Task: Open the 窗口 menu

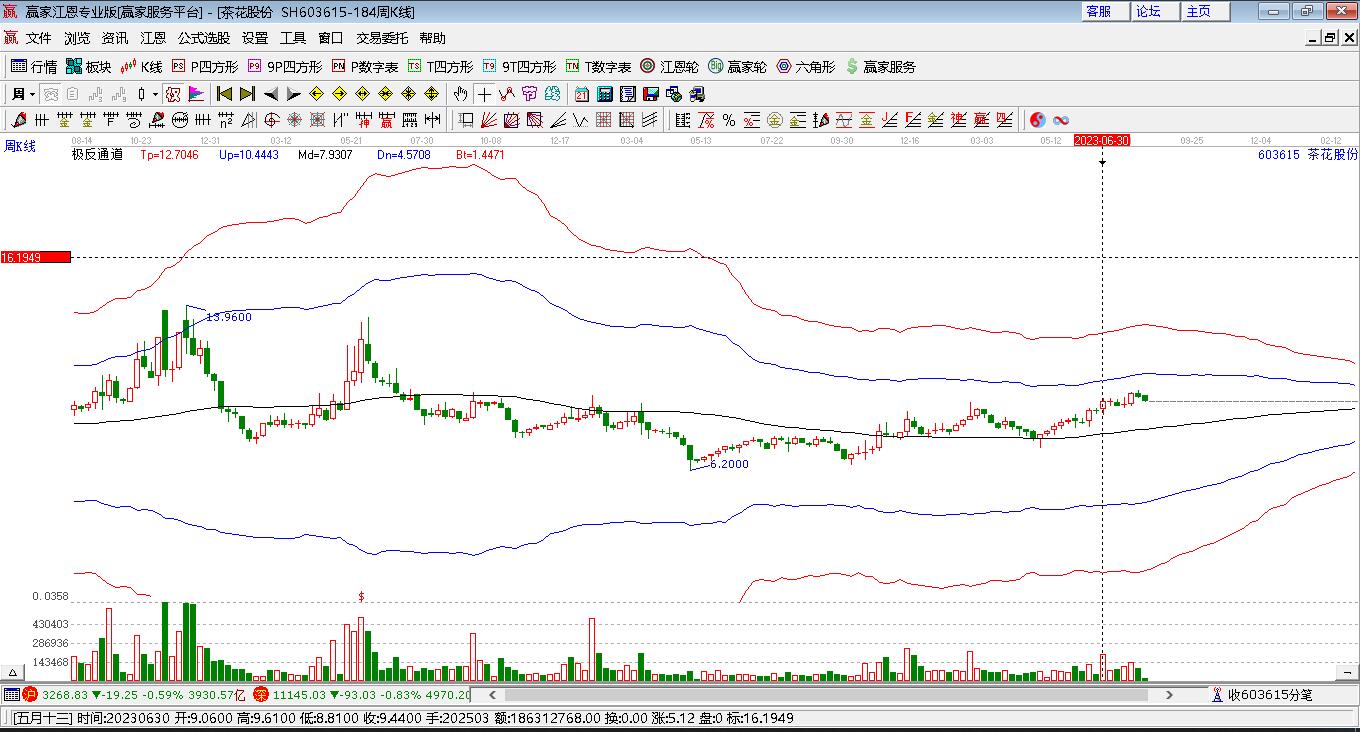Action: pyautogui.click(x=331, y=38)
